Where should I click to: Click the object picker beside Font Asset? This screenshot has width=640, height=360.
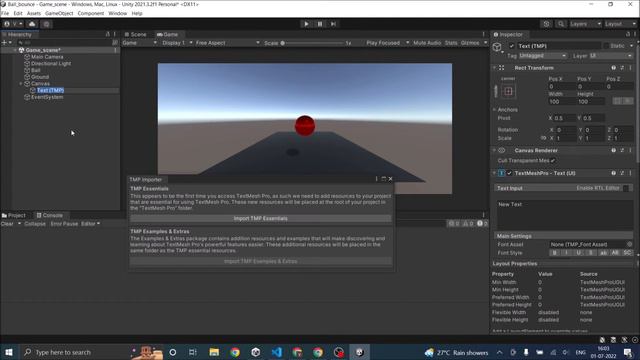(x=629, y=244)
